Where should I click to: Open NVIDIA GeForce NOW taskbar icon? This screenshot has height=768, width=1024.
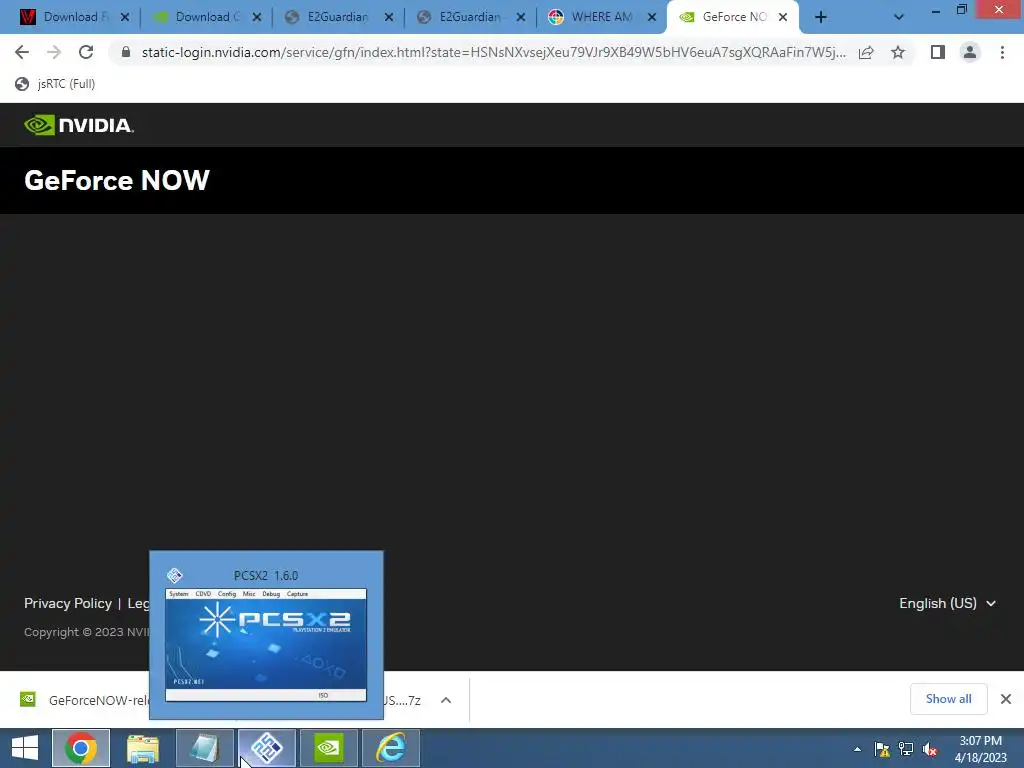point(328,748)
